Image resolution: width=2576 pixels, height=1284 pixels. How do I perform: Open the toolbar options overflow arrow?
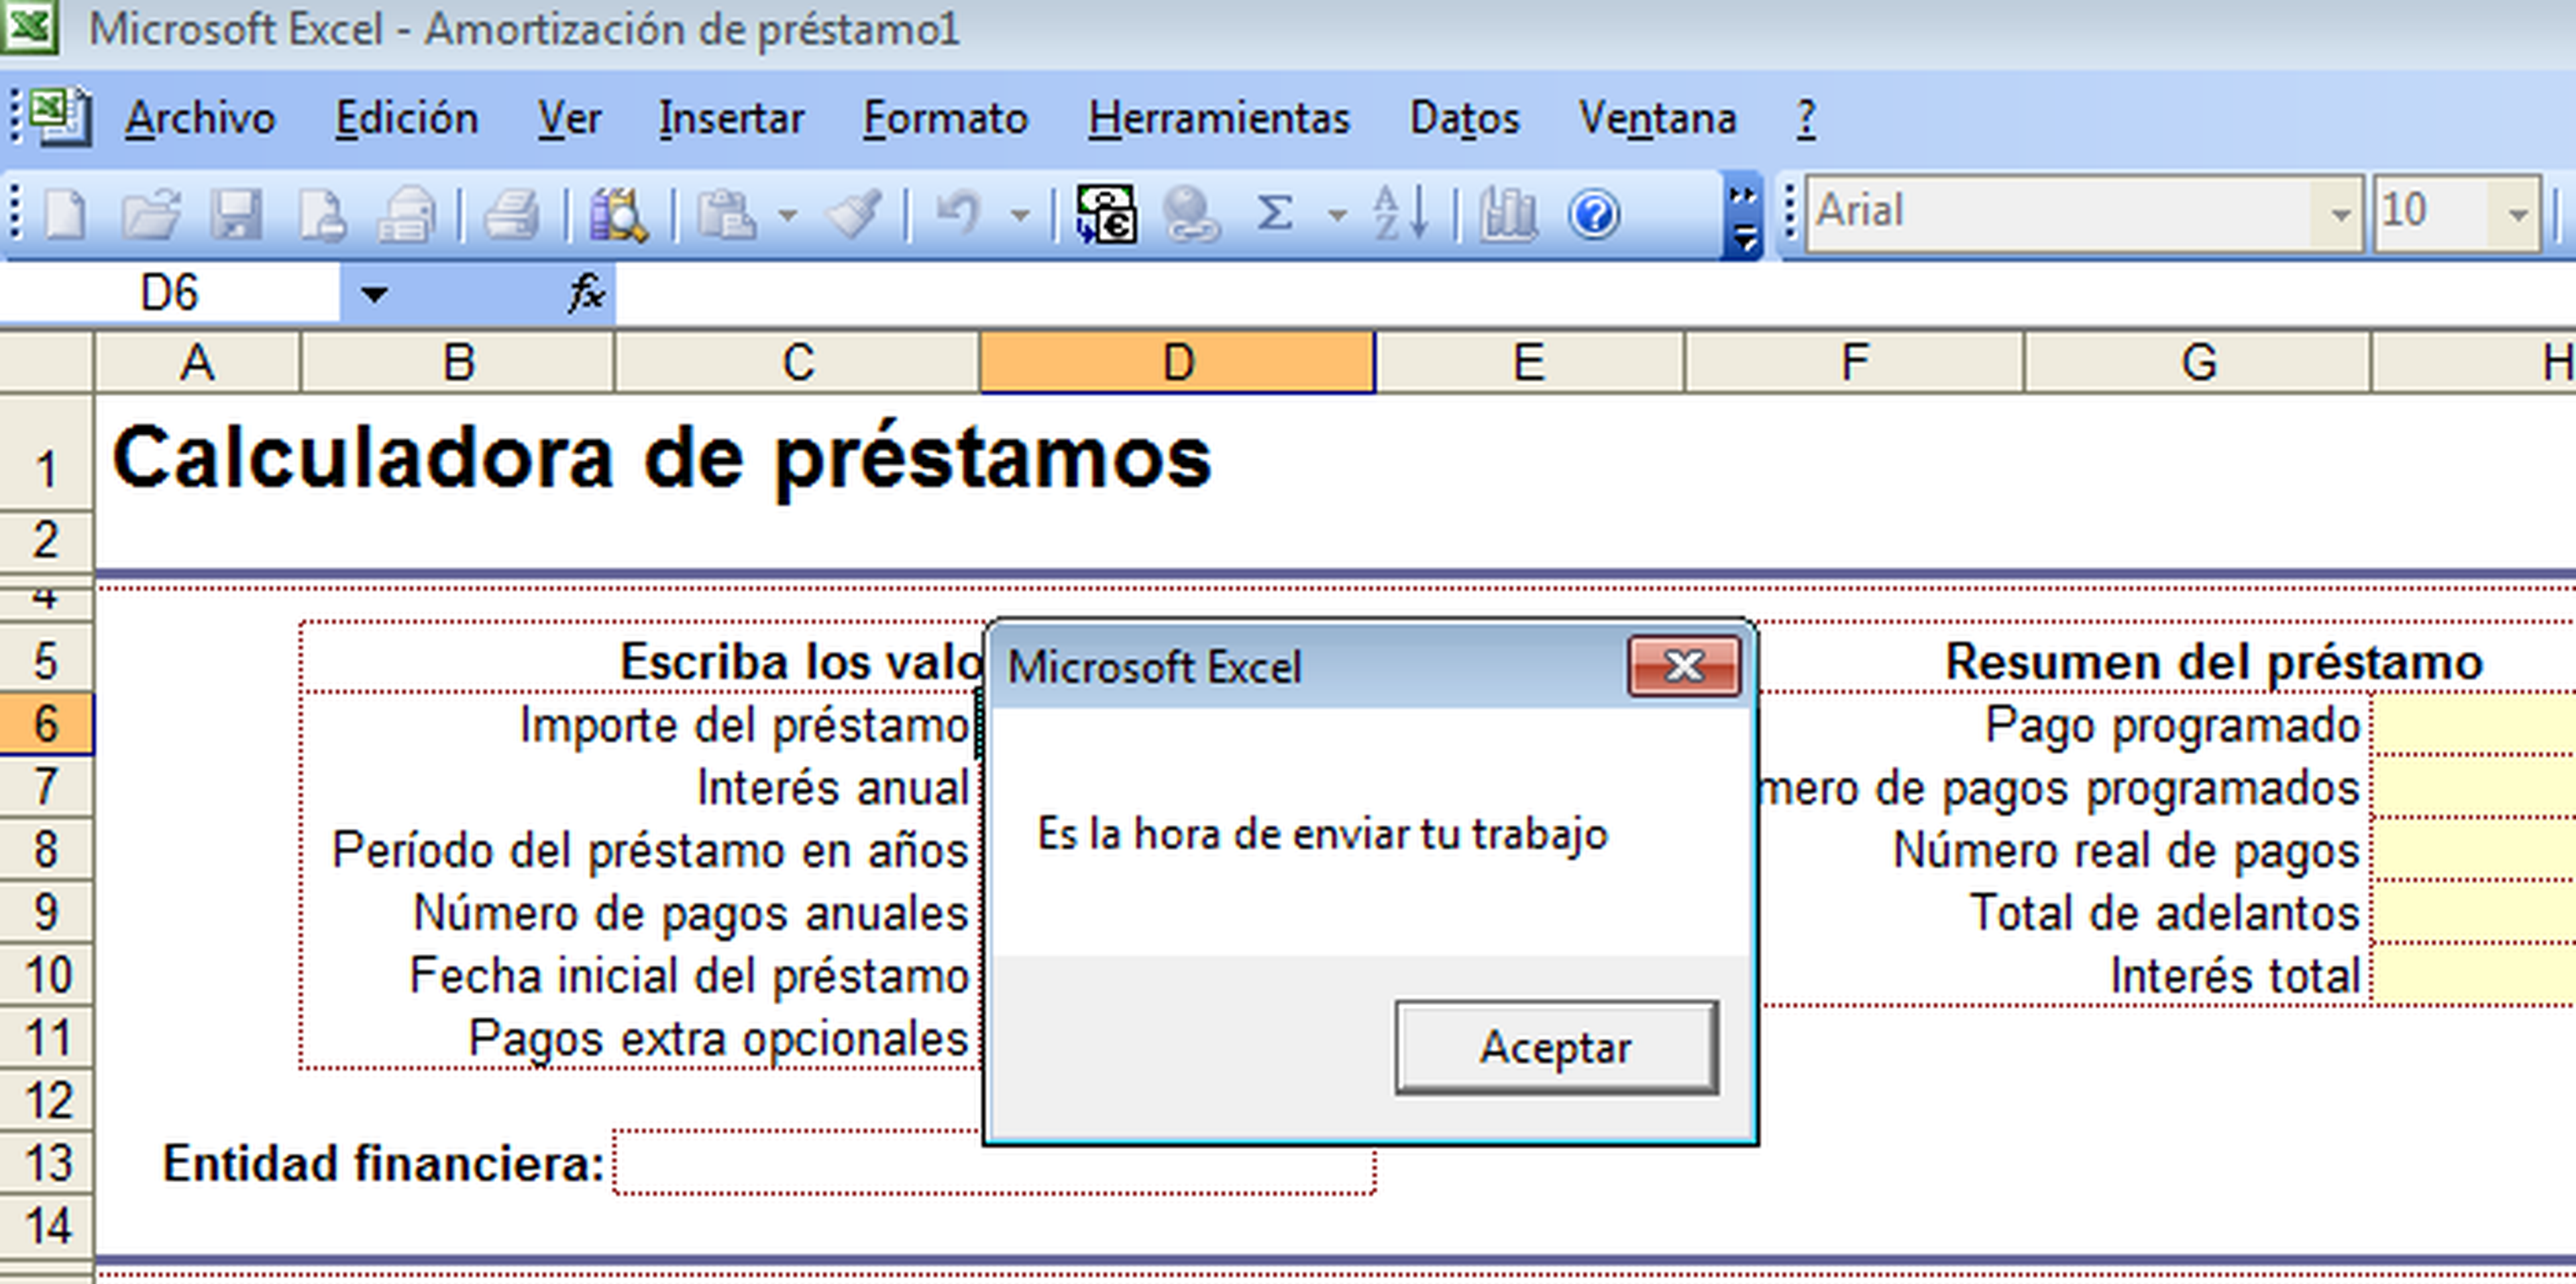coord(1743,216)
